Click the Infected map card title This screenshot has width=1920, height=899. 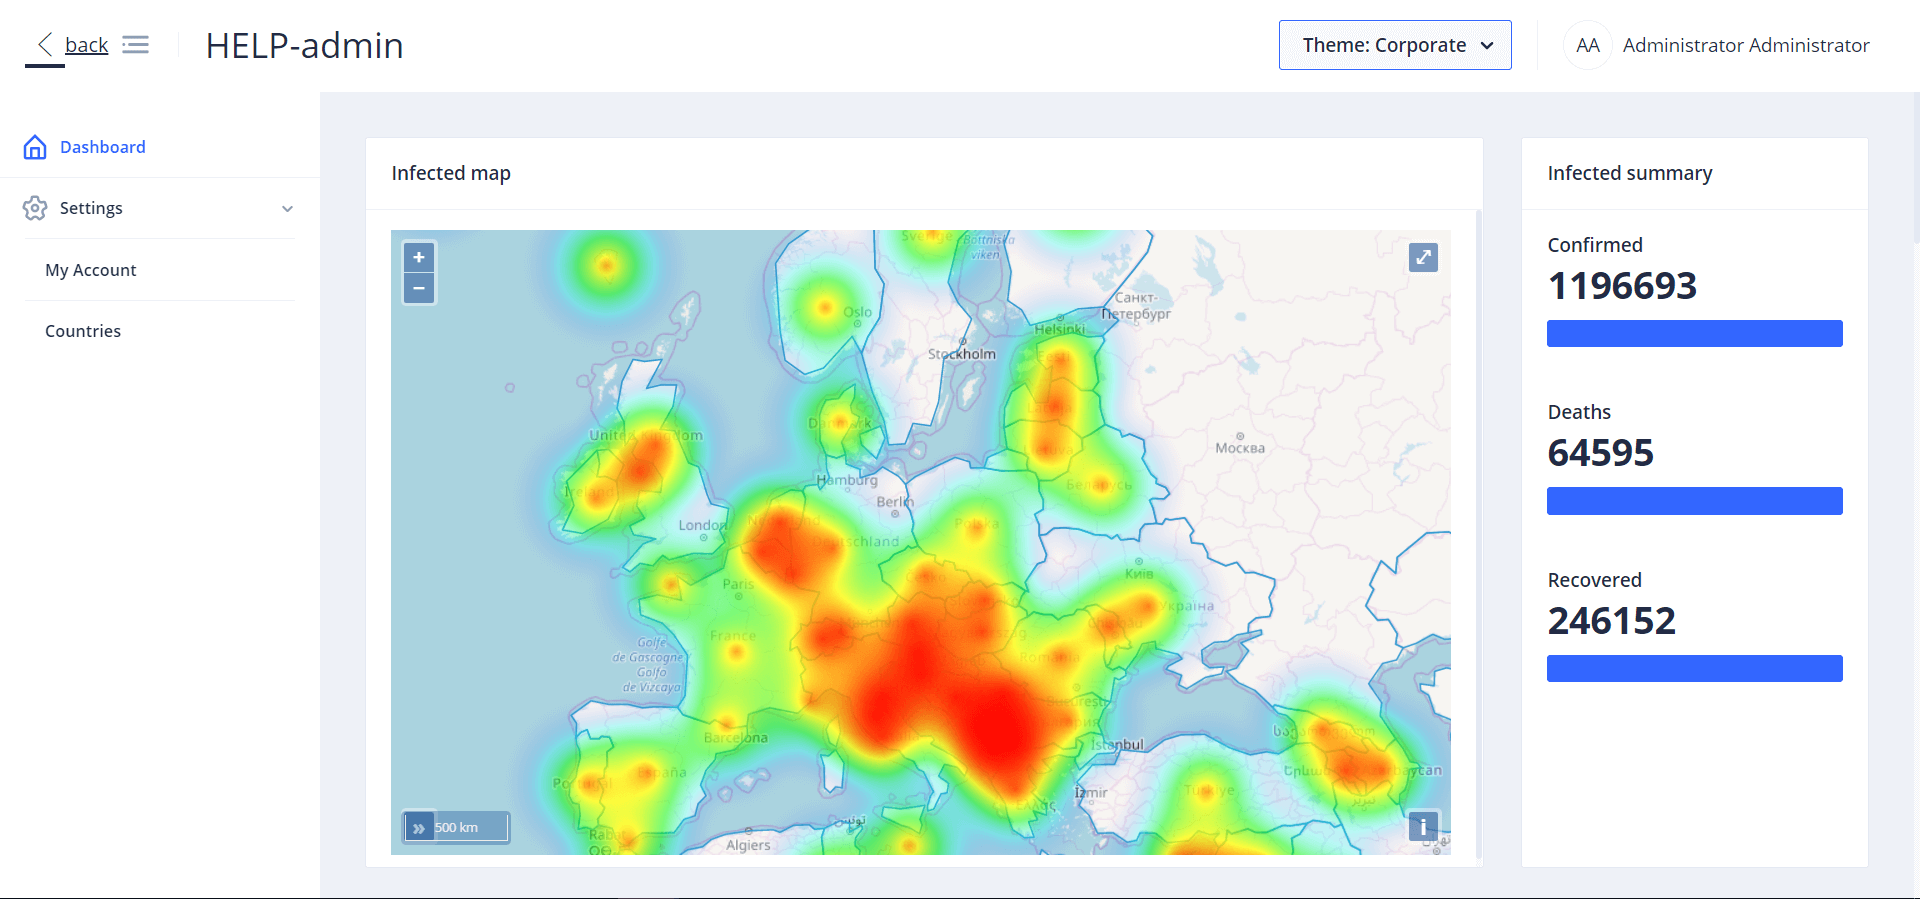click(451, 173)
